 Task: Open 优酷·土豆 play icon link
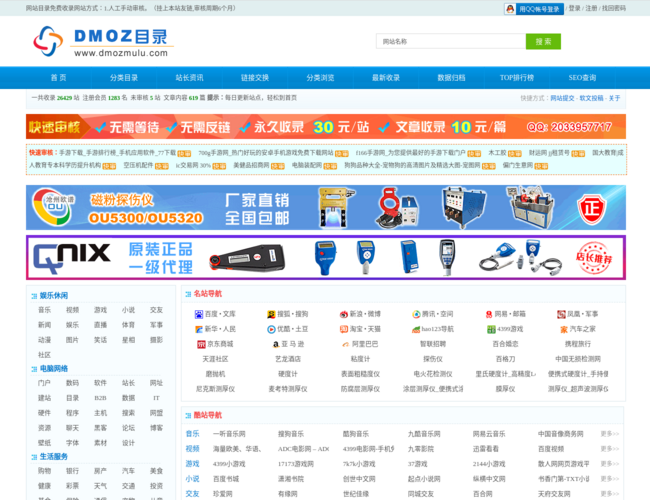[x=271, y=329]
